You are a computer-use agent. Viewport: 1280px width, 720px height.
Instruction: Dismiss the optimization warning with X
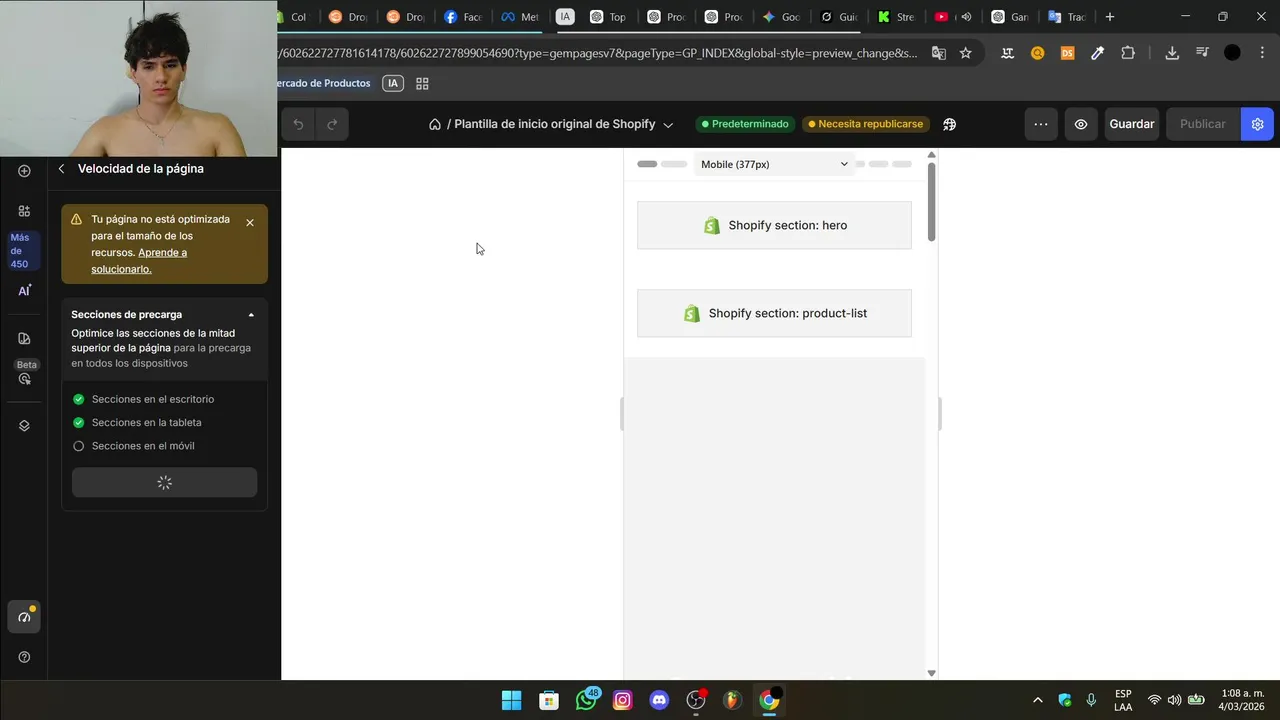[x=250, y=223]
